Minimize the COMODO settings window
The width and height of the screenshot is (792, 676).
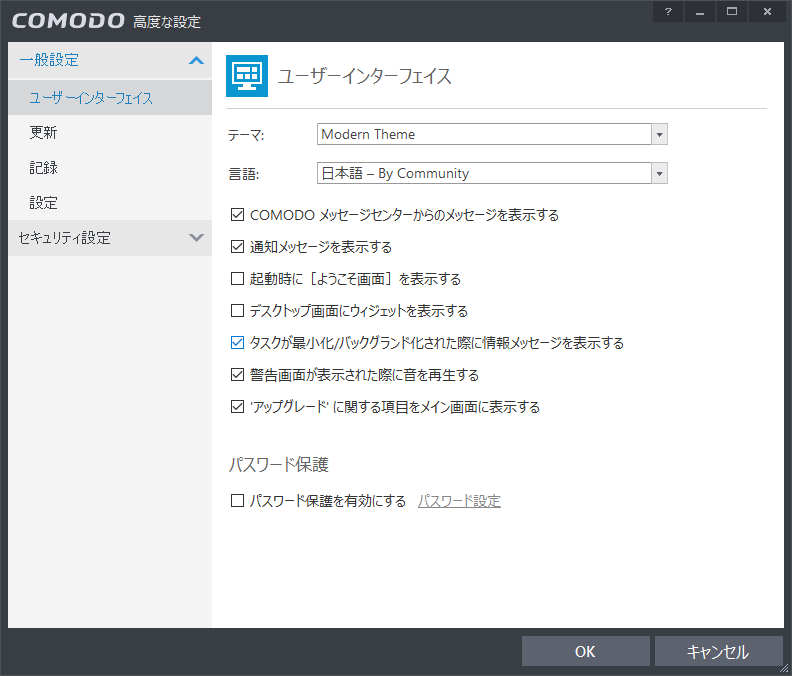tap(700, 12)
